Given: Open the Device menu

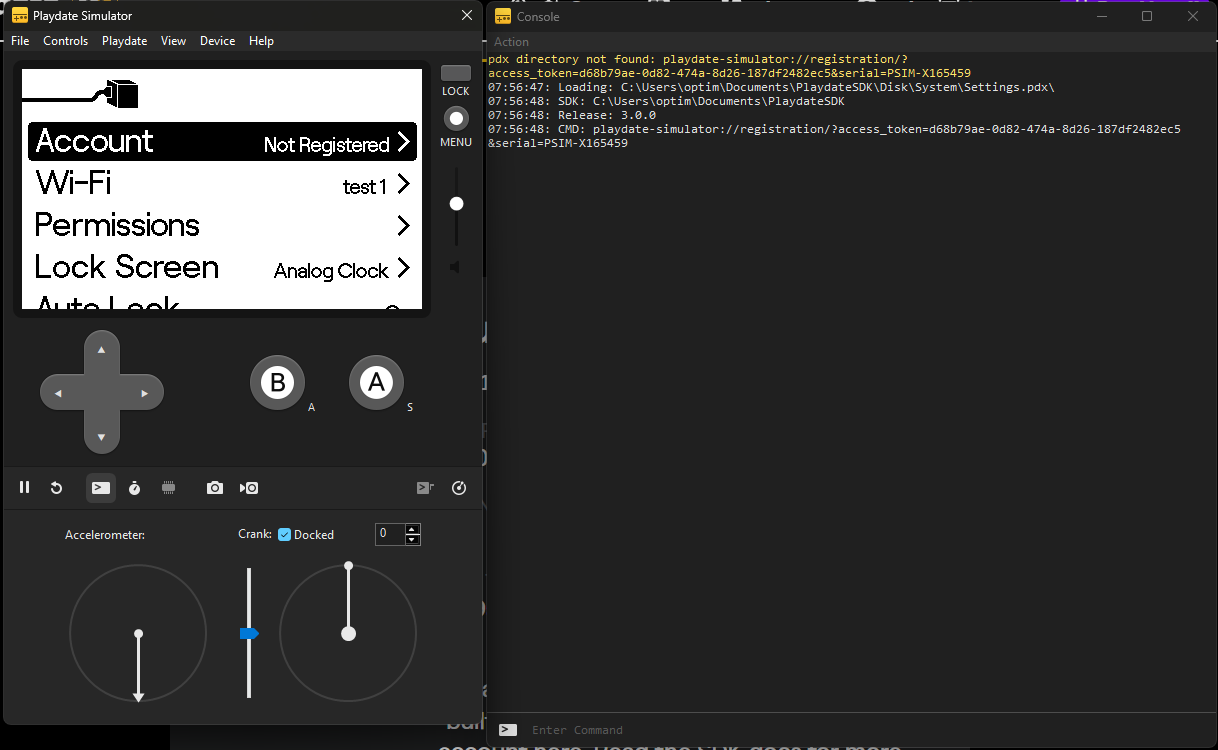Looking at the screenshot, I should click(217, 41).
